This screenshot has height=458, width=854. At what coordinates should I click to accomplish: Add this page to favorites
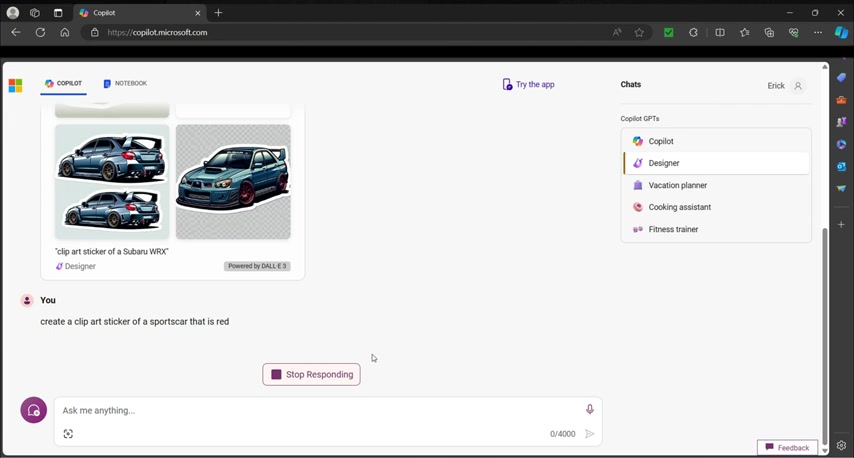pos(639,32)
